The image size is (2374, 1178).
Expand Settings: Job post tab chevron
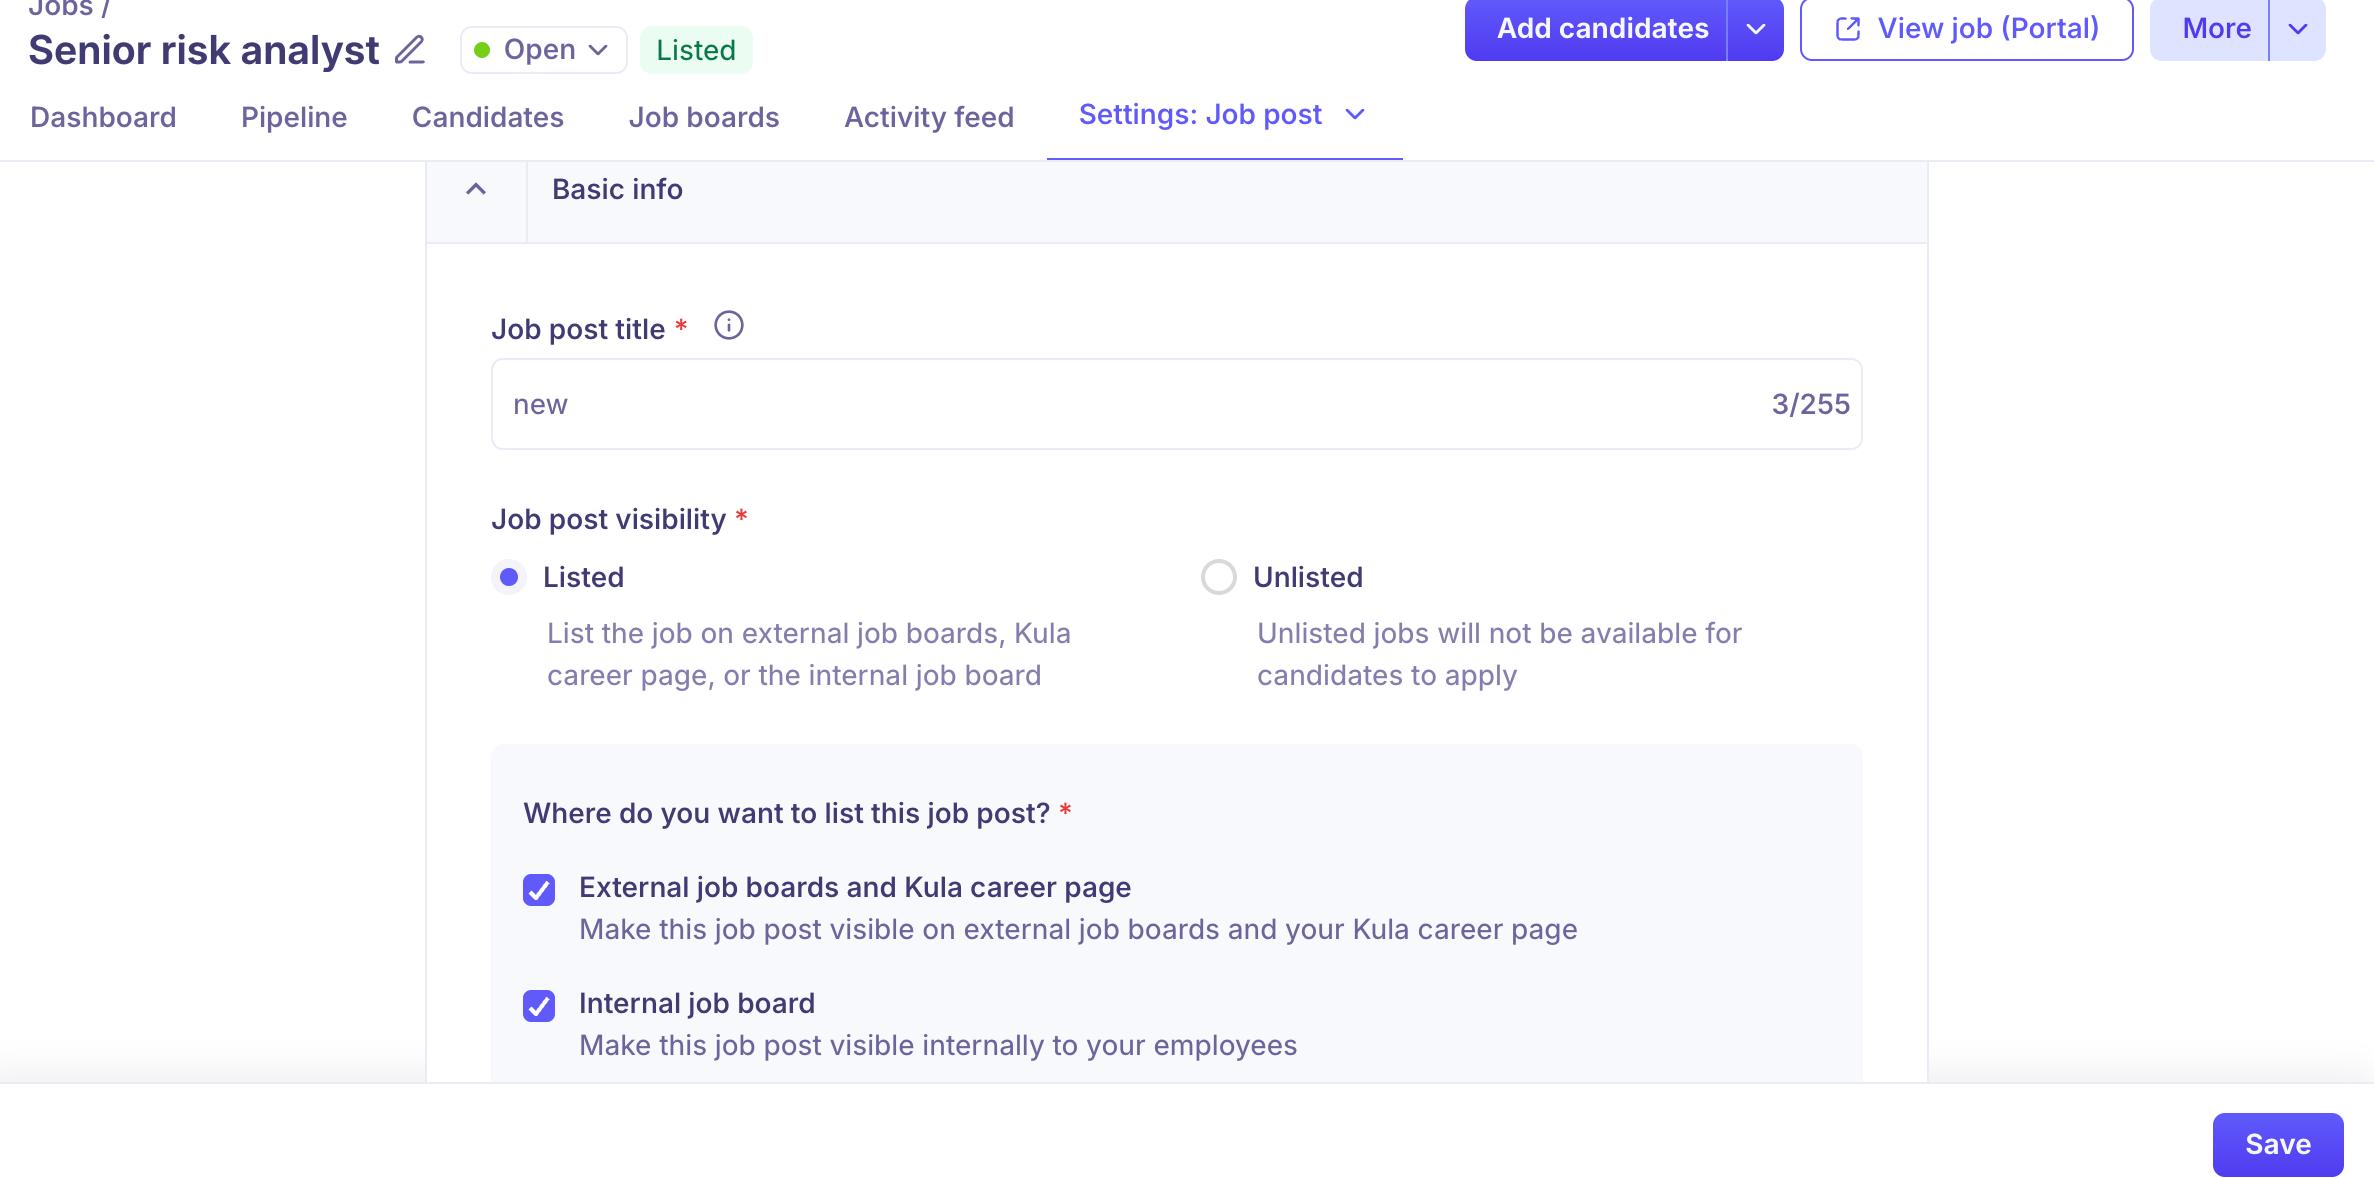1355,115
